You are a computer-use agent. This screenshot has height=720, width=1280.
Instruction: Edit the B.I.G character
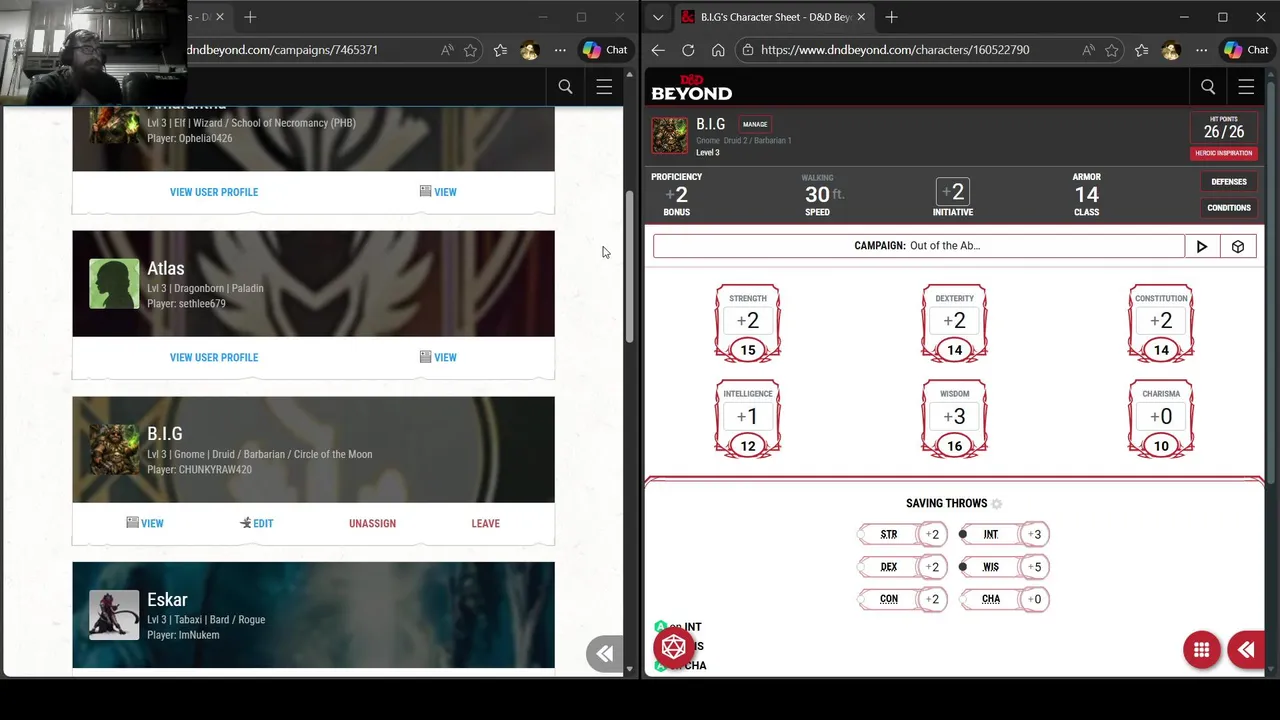257,524
